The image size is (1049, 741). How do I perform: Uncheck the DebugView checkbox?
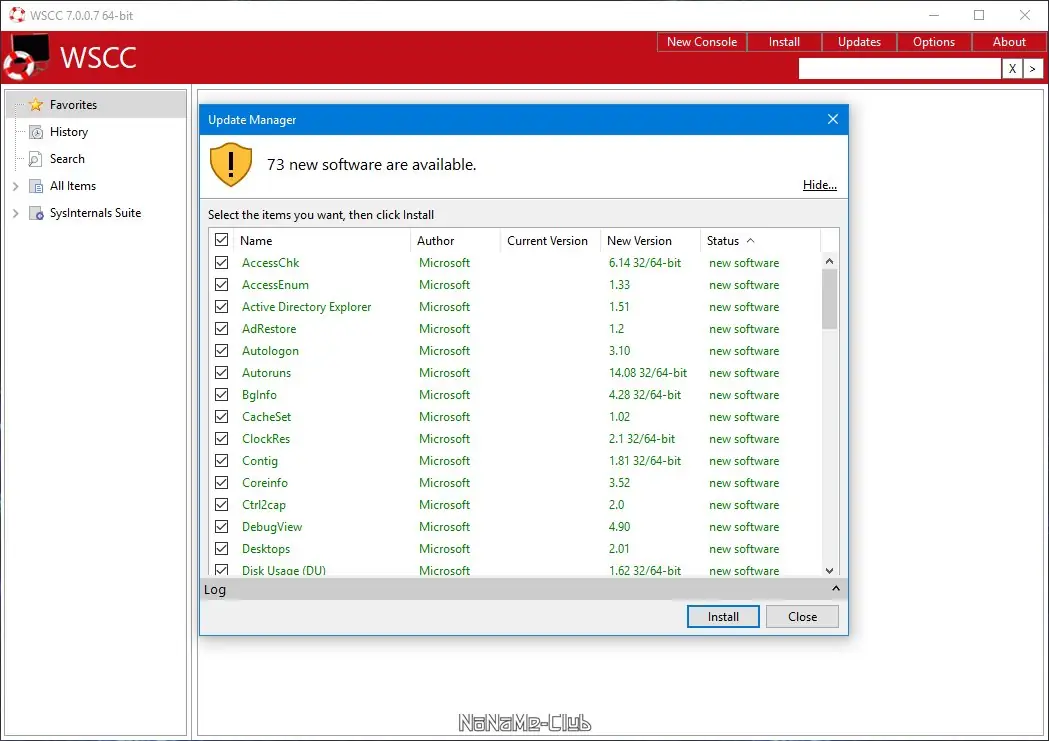point(221,527)
